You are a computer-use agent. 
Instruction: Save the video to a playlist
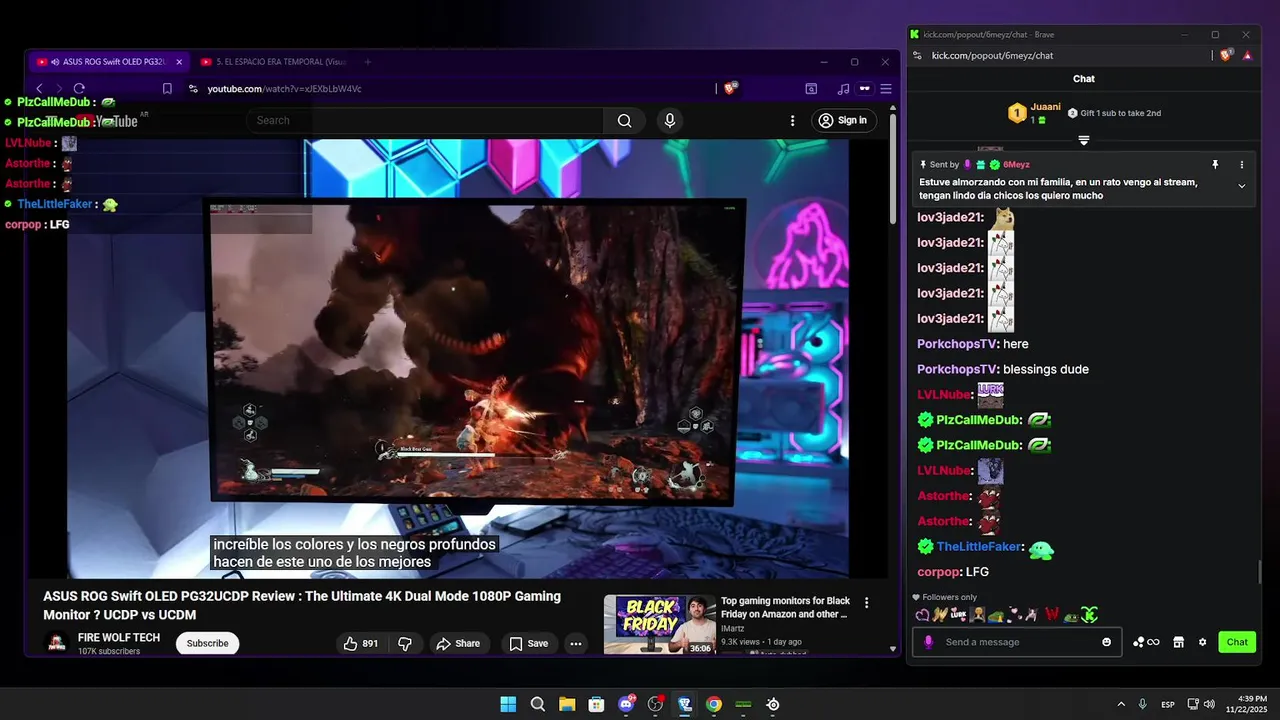[528, 643]
